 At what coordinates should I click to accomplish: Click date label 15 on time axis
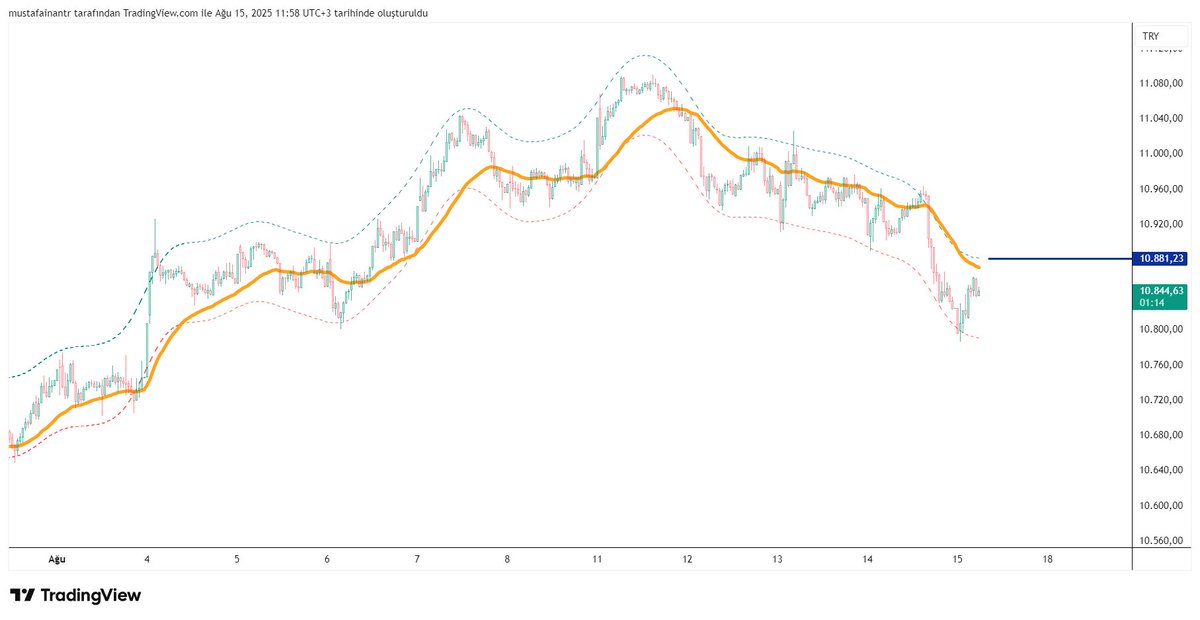[957, 560]
